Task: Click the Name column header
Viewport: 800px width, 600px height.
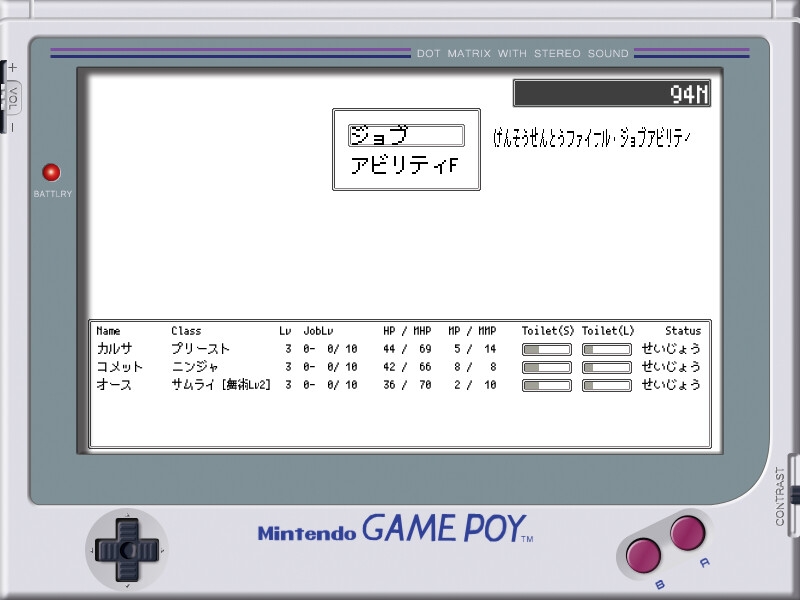Action: pyautogui.click(x=108, y=331)
